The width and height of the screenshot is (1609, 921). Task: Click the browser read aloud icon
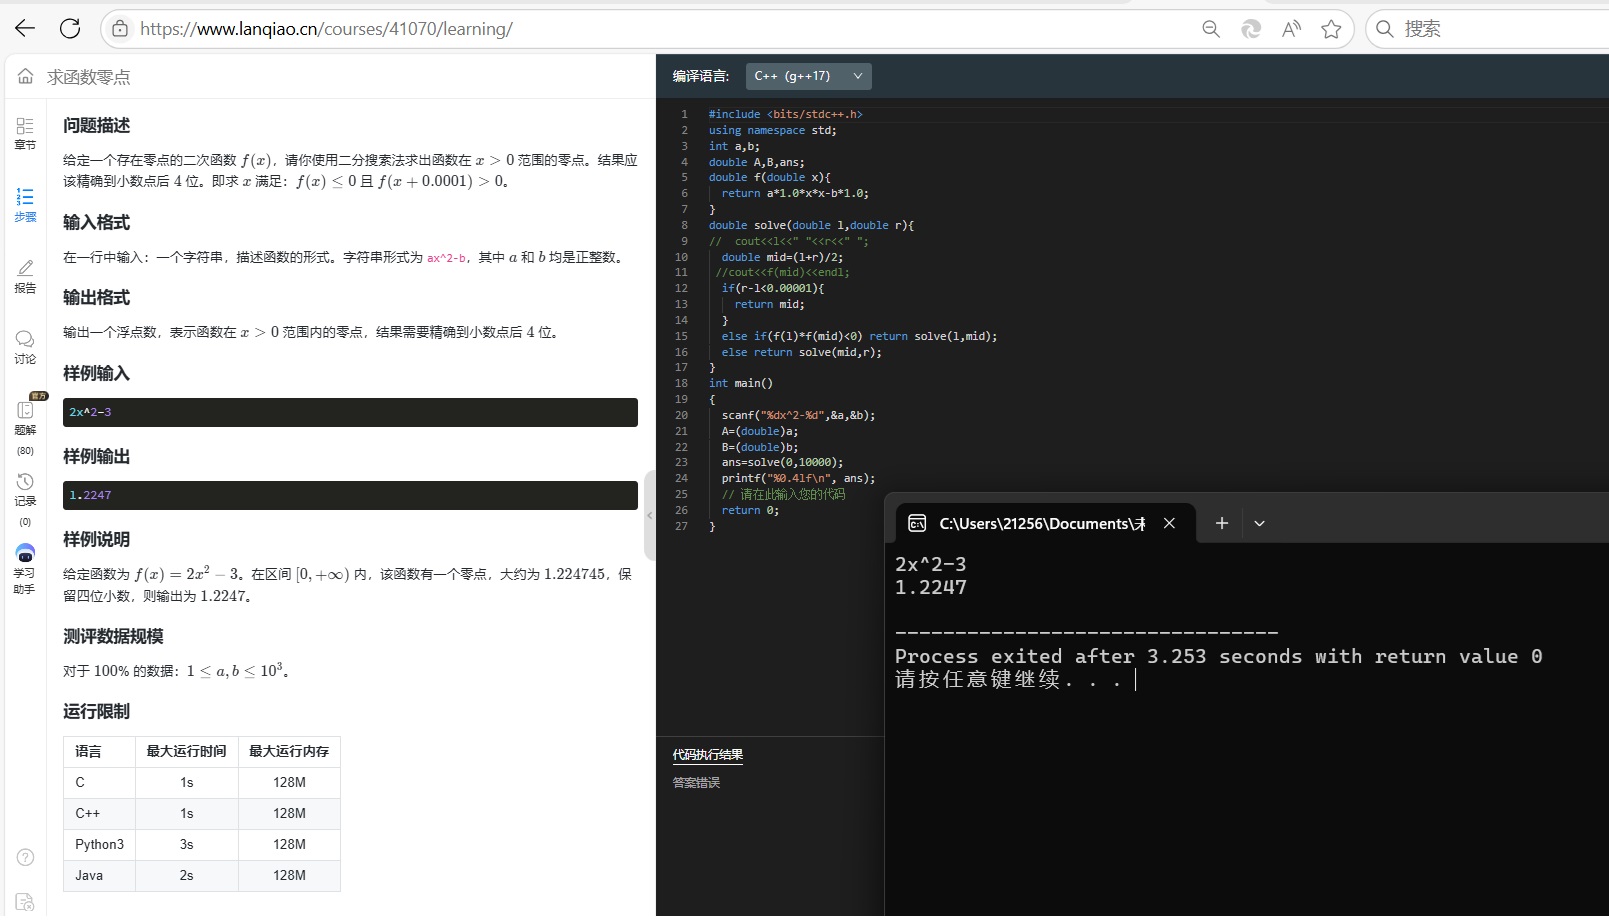[1291, 29]
